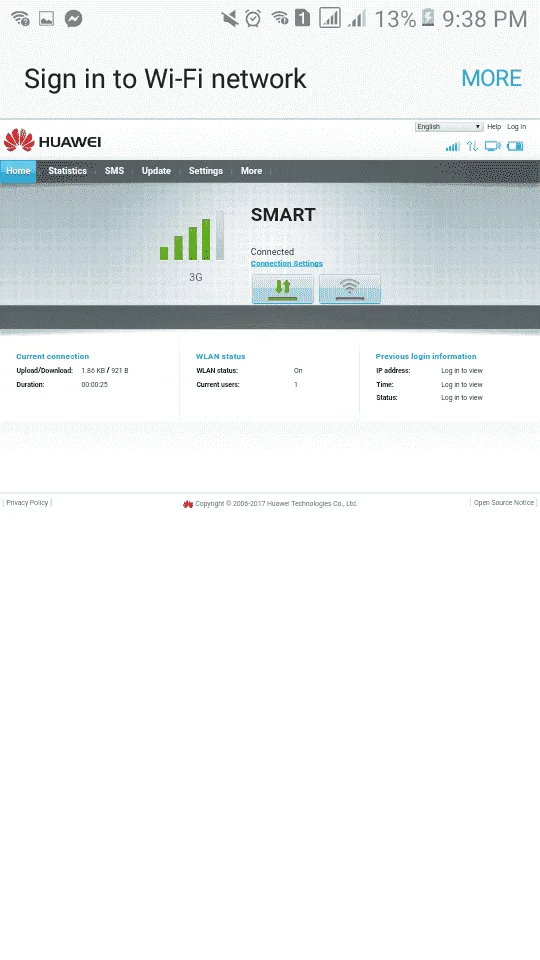
Task: Toggle the mobile data connection button
Action: pyautogui.click(x=283, y=288)
